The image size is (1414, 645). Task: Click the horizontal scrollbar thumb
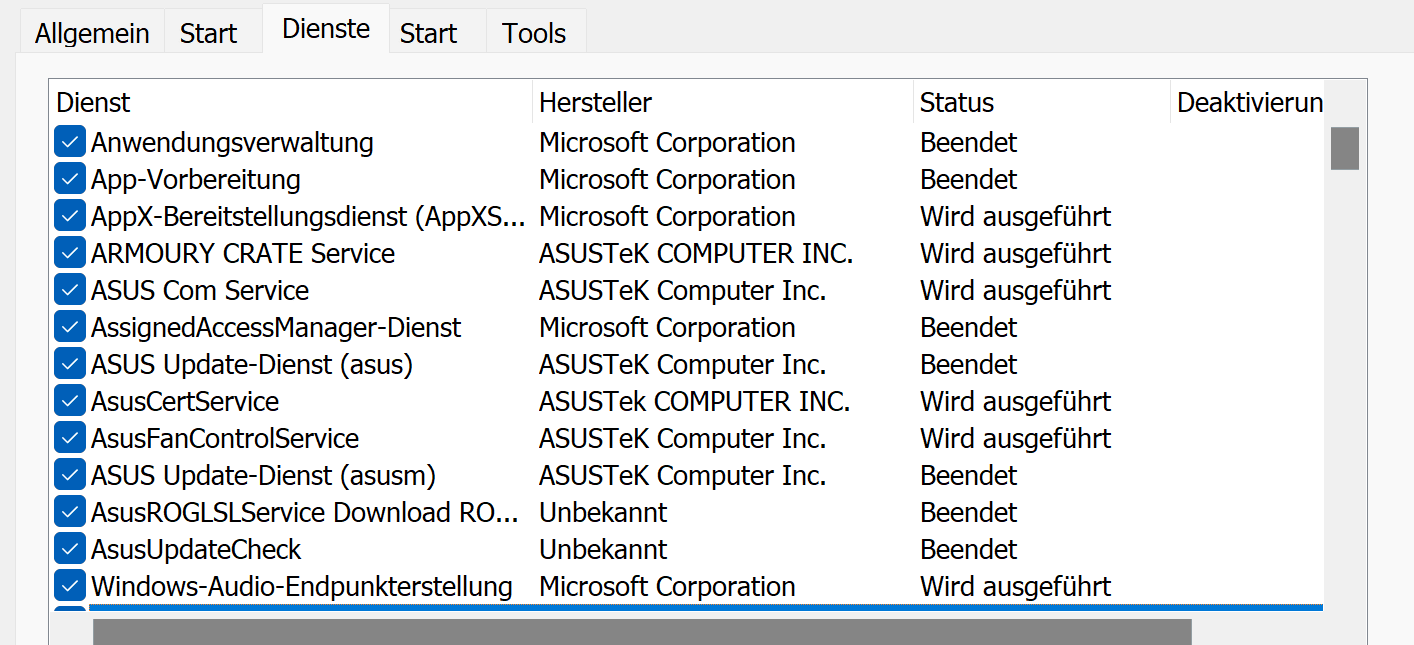pyautogui.click(x=641, y=631)
